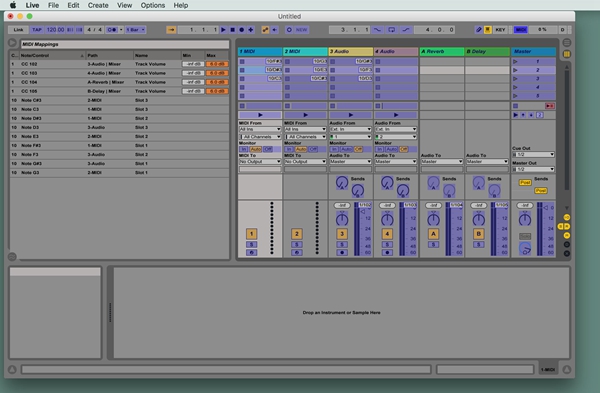Click the NEW button in transport
Viewport: 600px width, 393px height.
coord(301,29)
